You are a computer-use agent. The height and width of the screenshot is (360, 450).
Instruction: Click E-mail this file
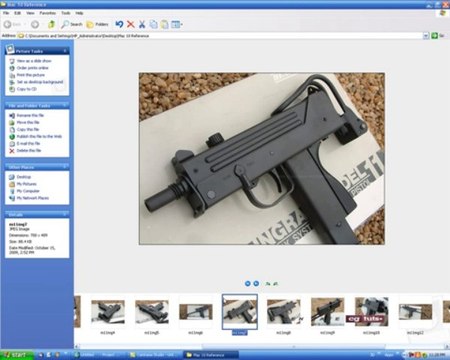(x=25, y=143)
